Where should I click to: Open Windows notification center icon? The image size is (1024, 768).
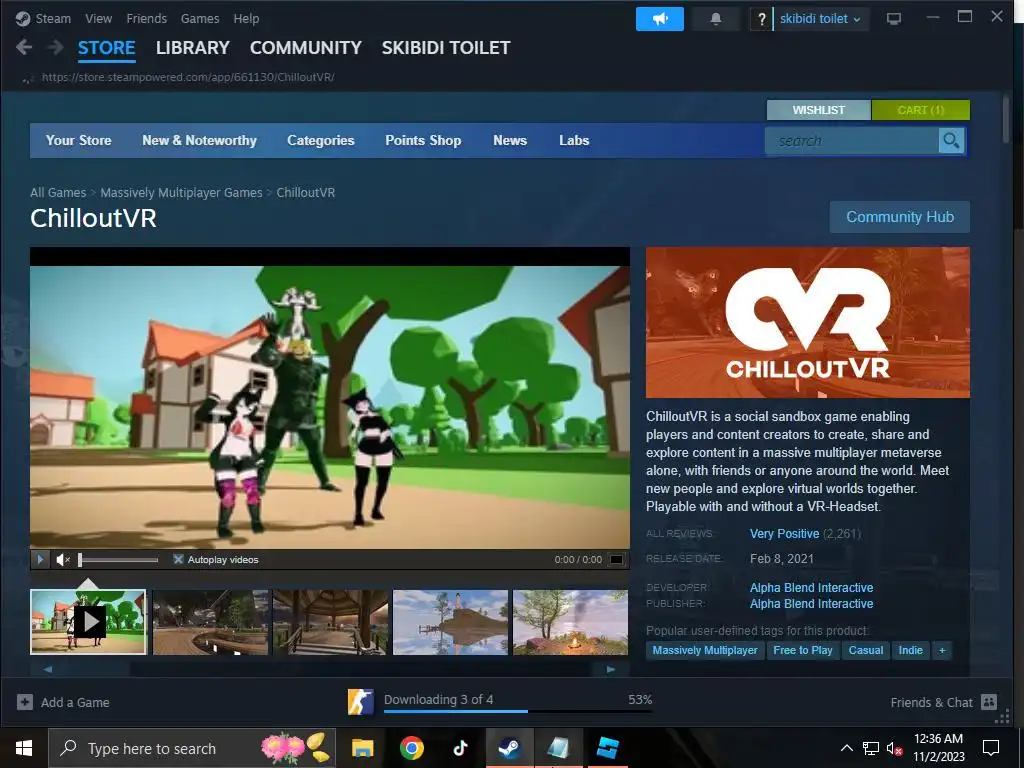(991, 748)
